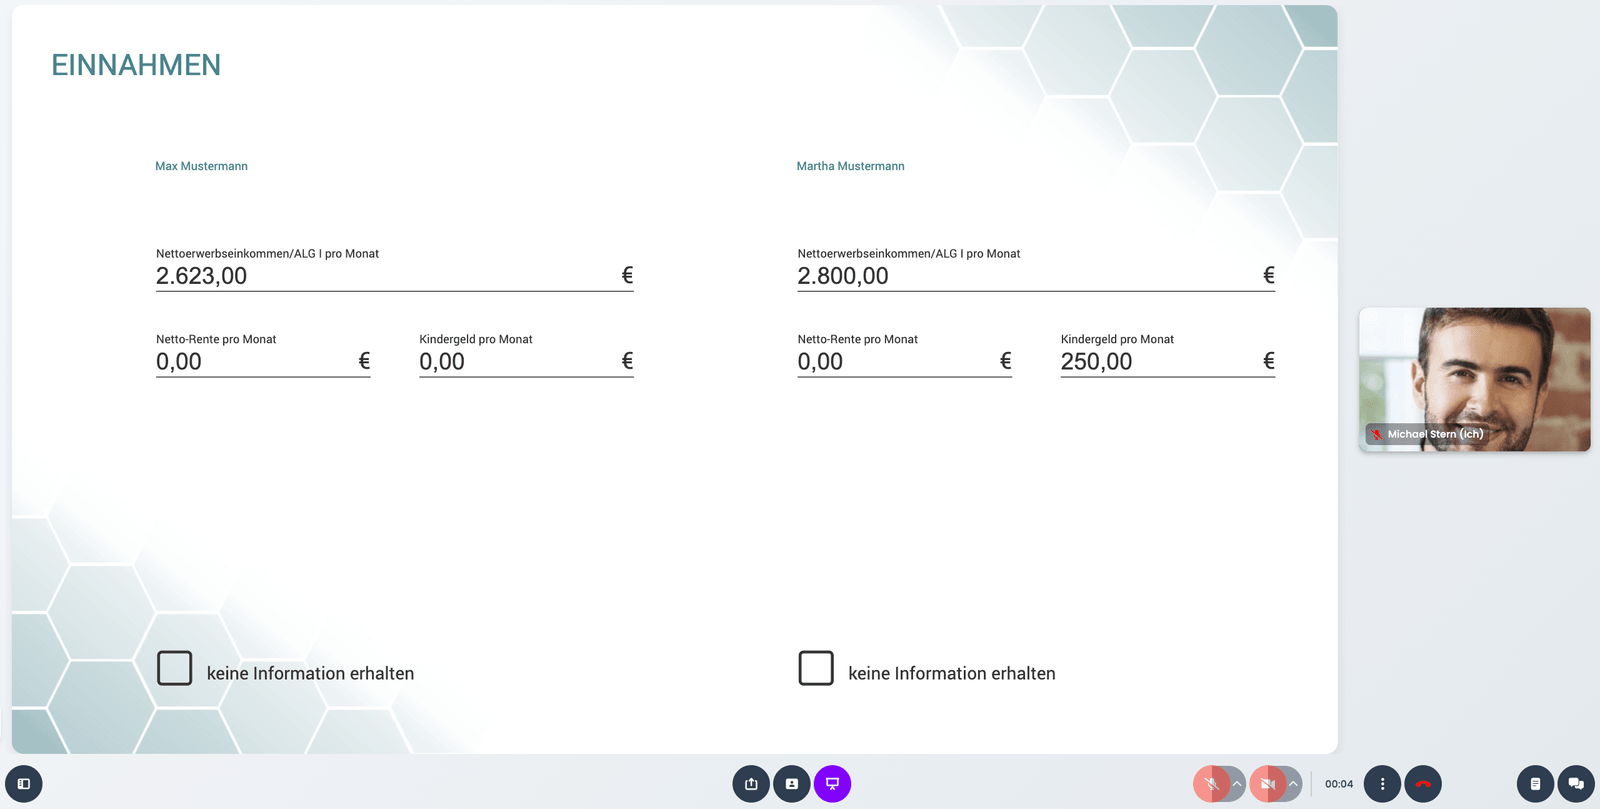Expand microphone options chevron
Image resolution: width=1600 pixels, height=809 pixels.
point(1237,784)
